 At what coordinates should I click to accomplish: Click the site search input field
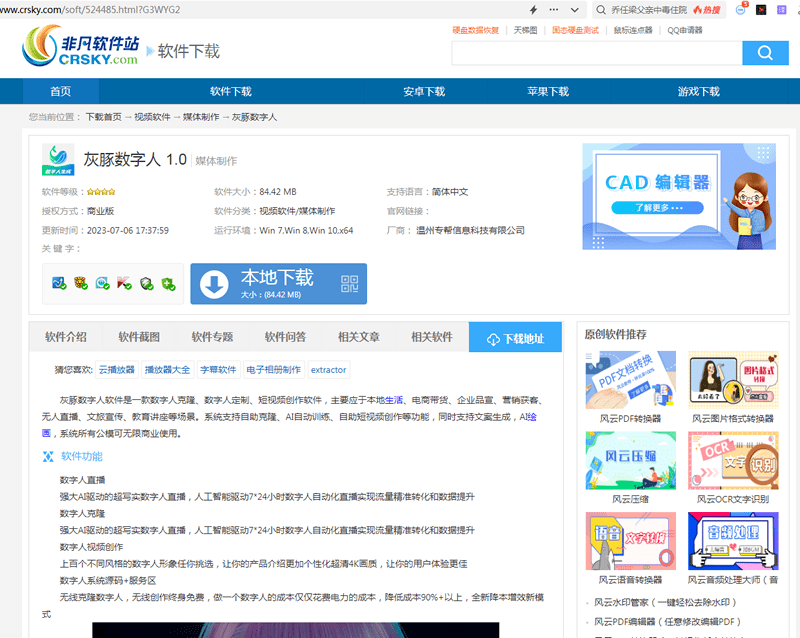[596, 53]
